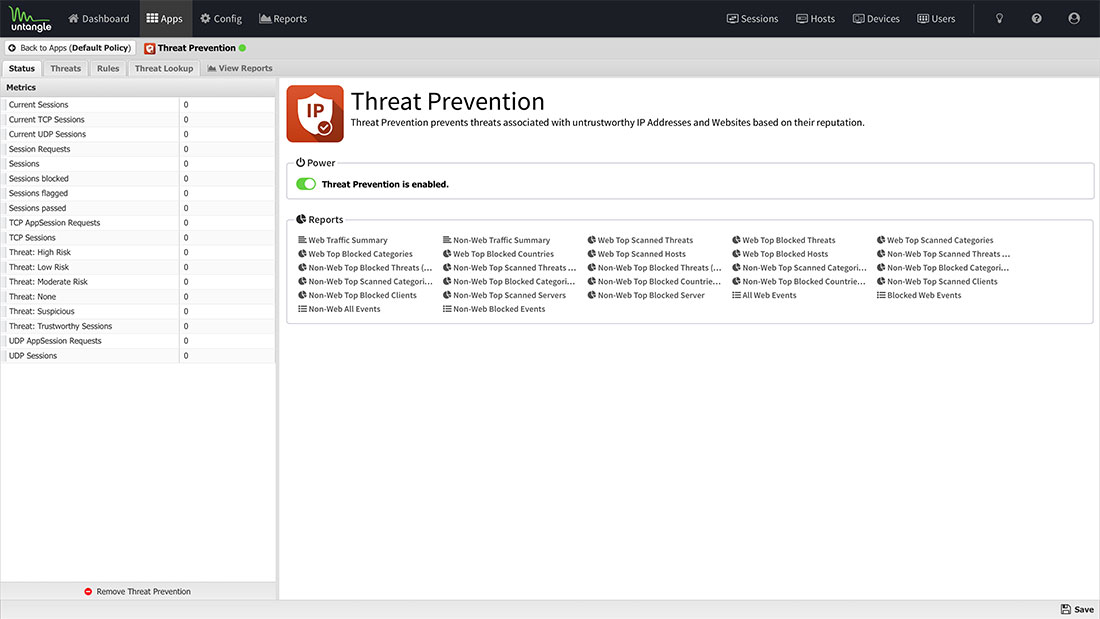Select Threat: Trustworthy Sessions metric
1100x619 pixels.
coord(138,326)
